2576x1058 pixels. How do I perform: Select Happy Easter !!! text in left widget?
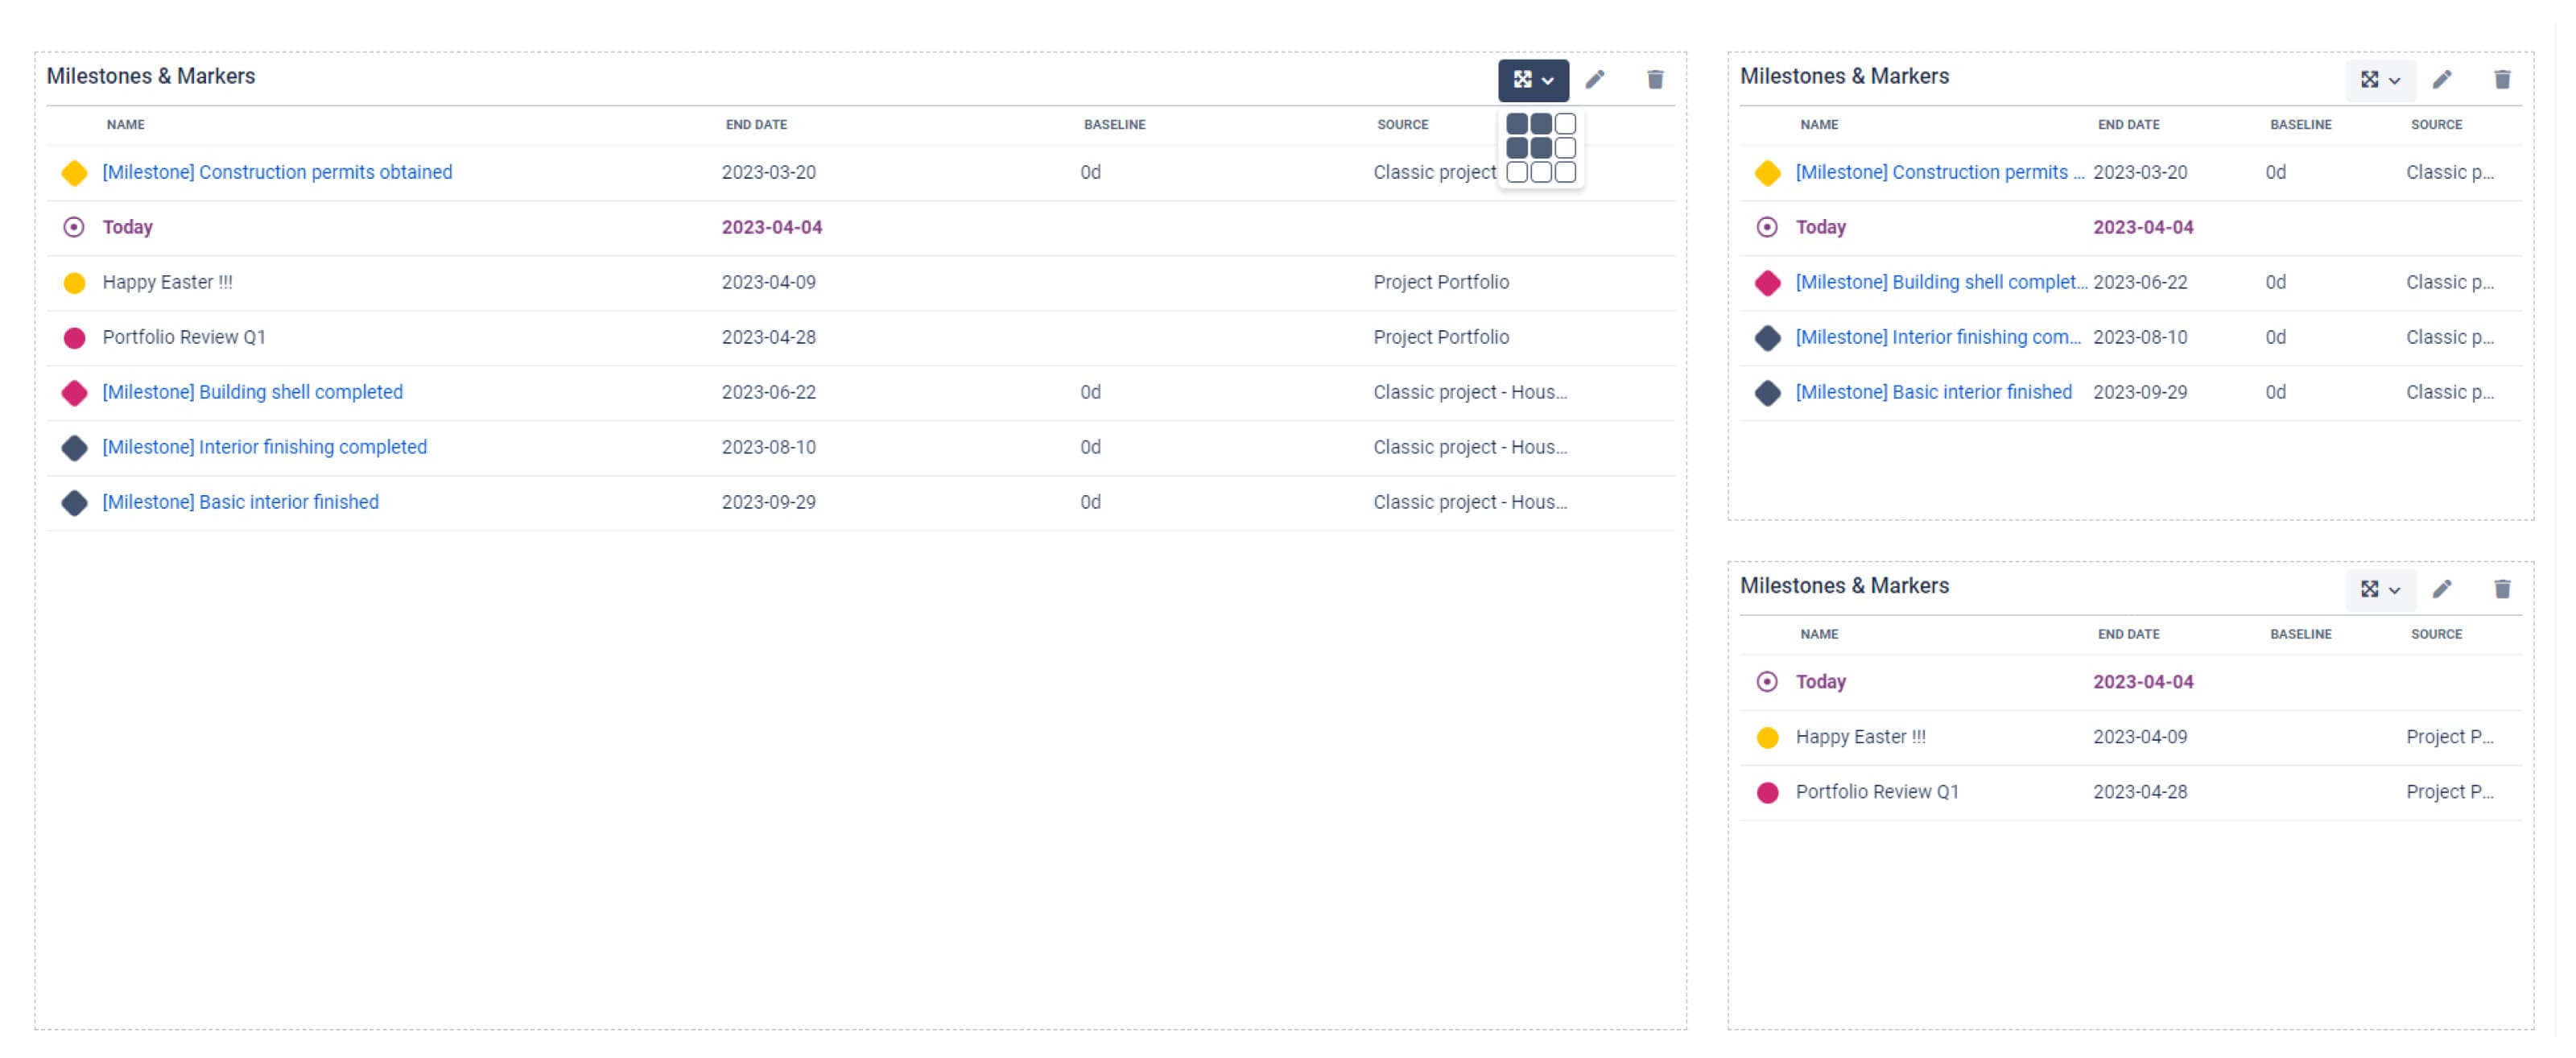167,282
